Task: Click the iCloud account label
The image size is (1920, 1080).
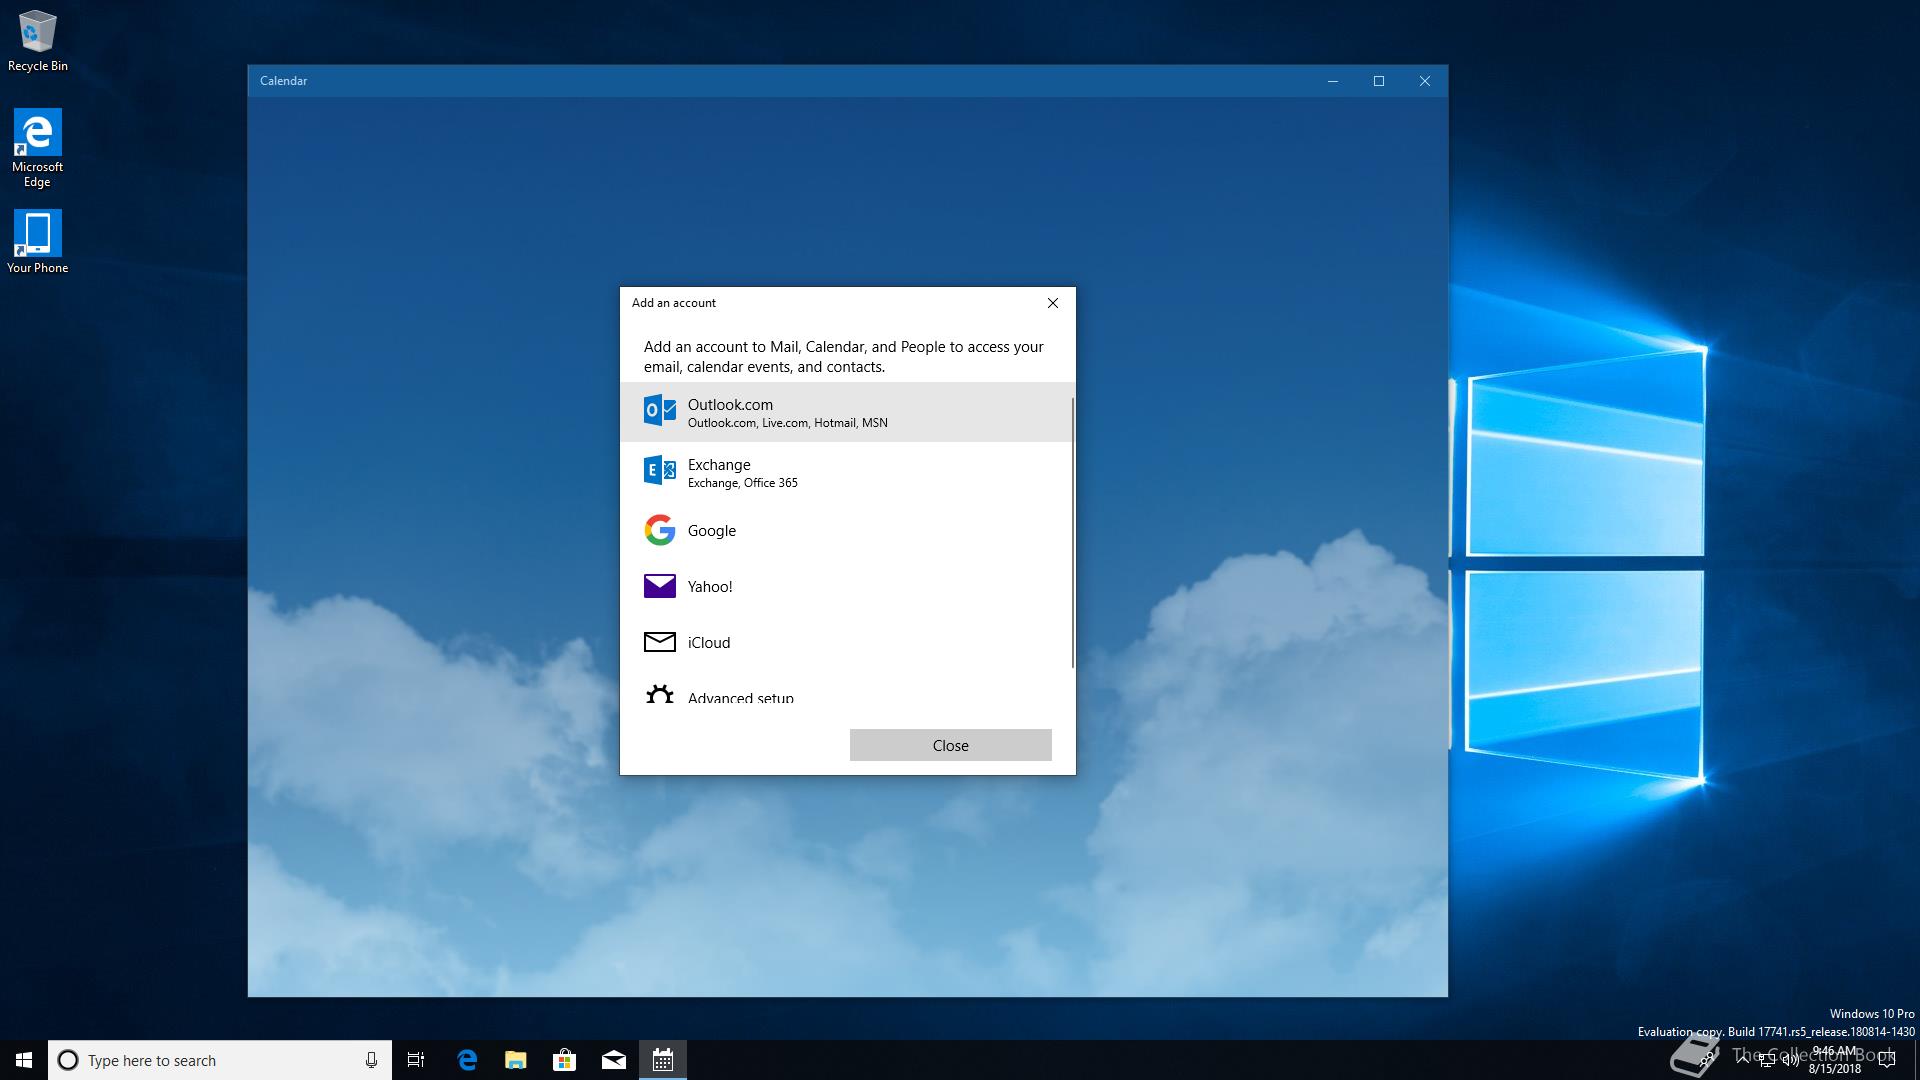Action: click(x=709, y=643)
